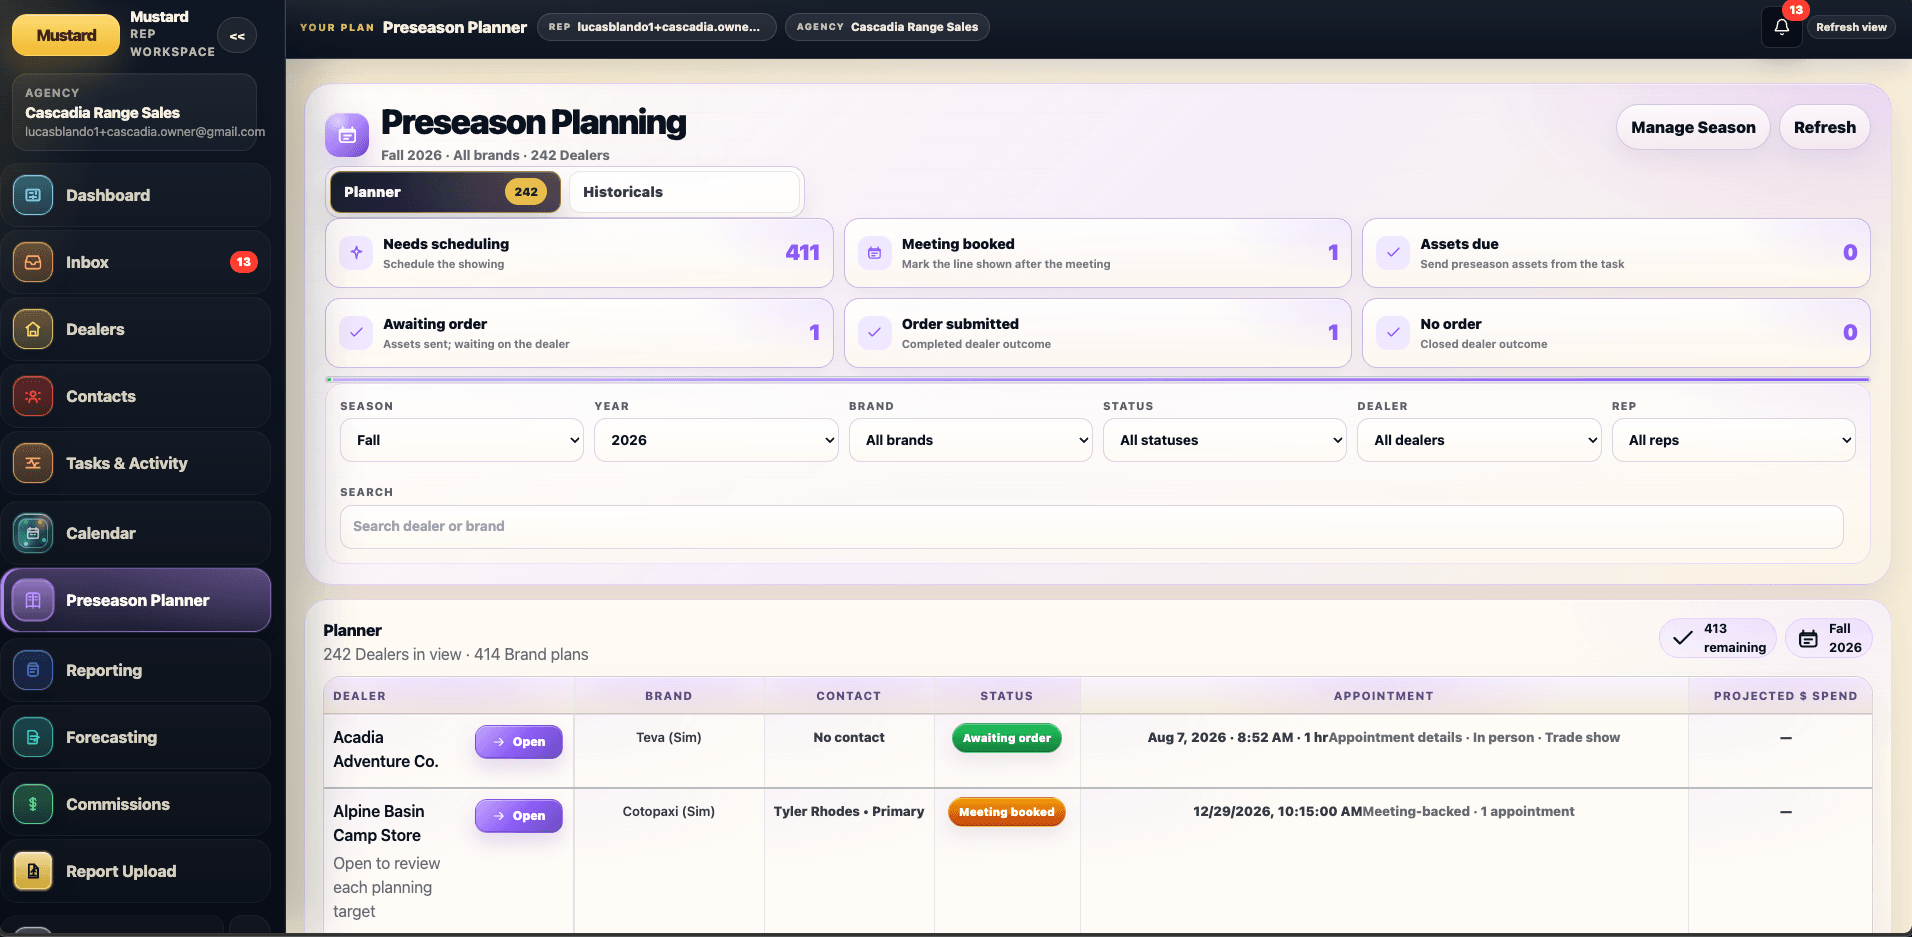Navigate to Commissions in sidebar
The height and width of the screenshot is (937, 1912).
pos(136,804)
